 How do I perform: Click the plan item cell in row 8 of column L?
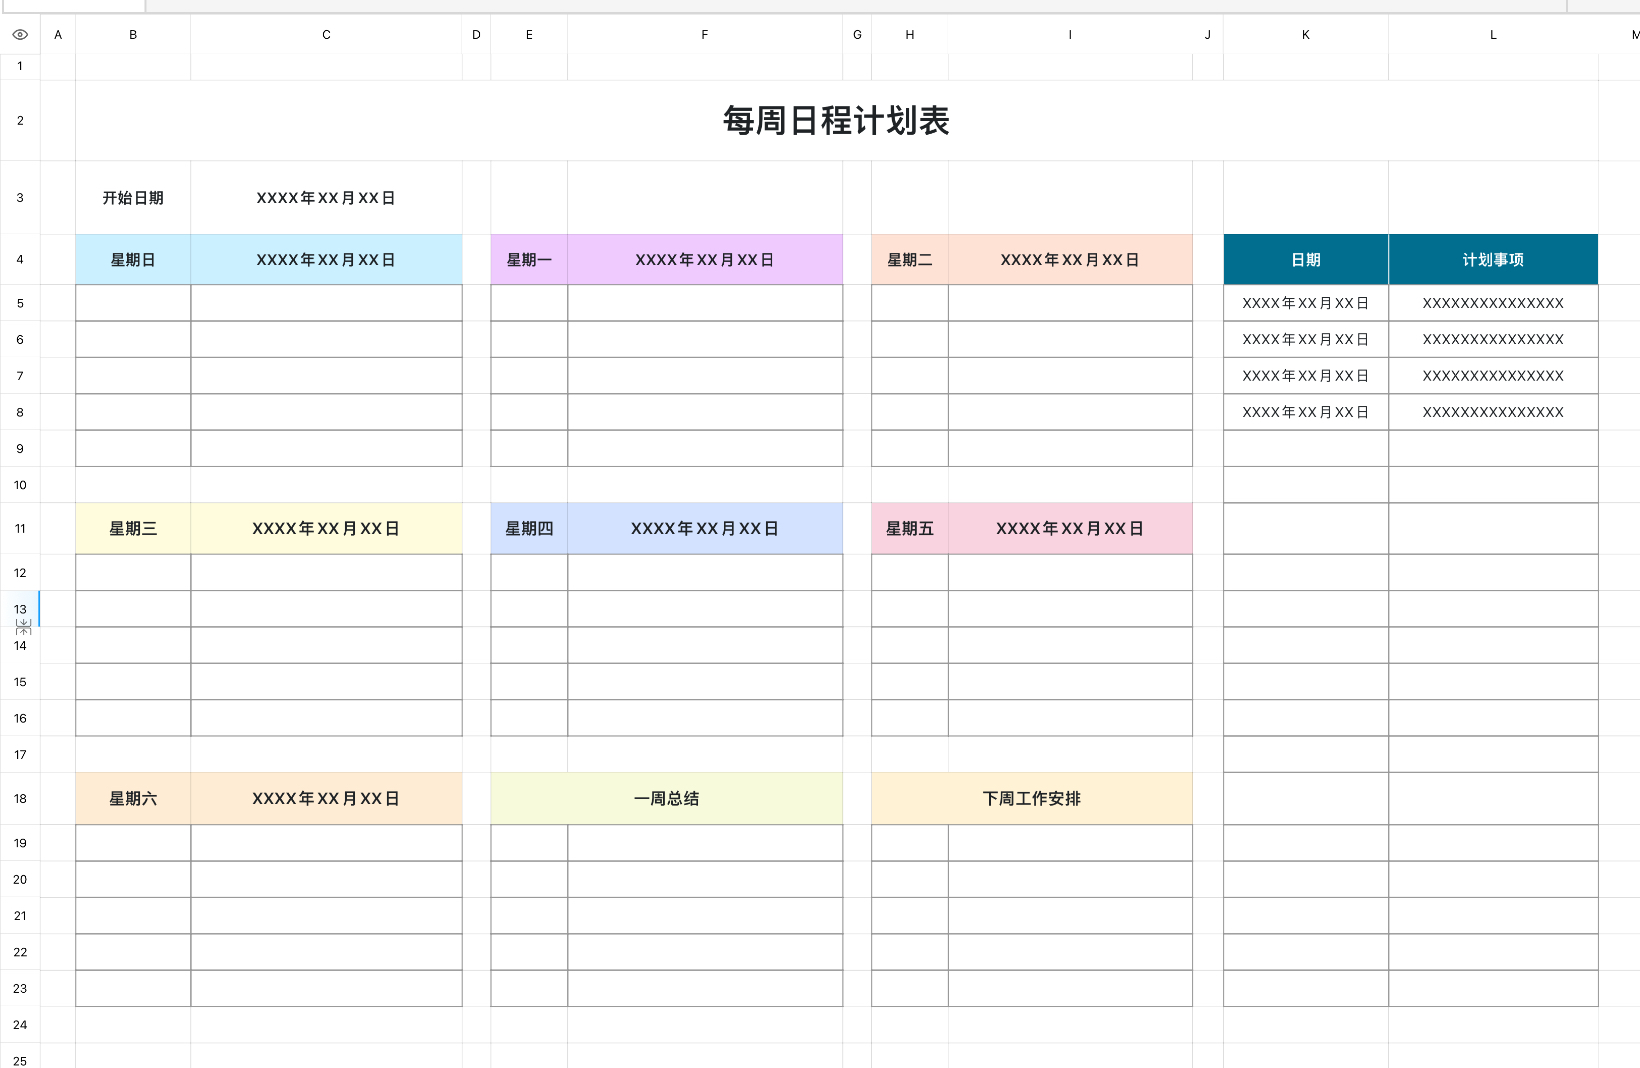[x=1494, y=412]
